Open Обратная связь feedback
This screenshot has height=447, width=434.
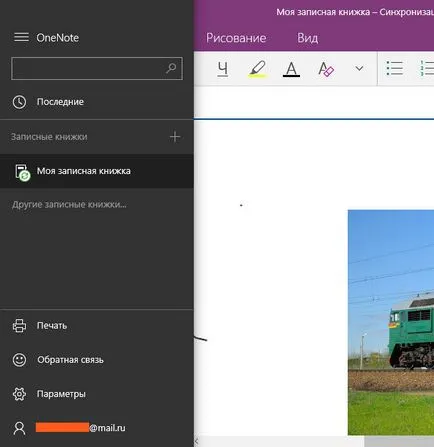(x=97, y=360)
